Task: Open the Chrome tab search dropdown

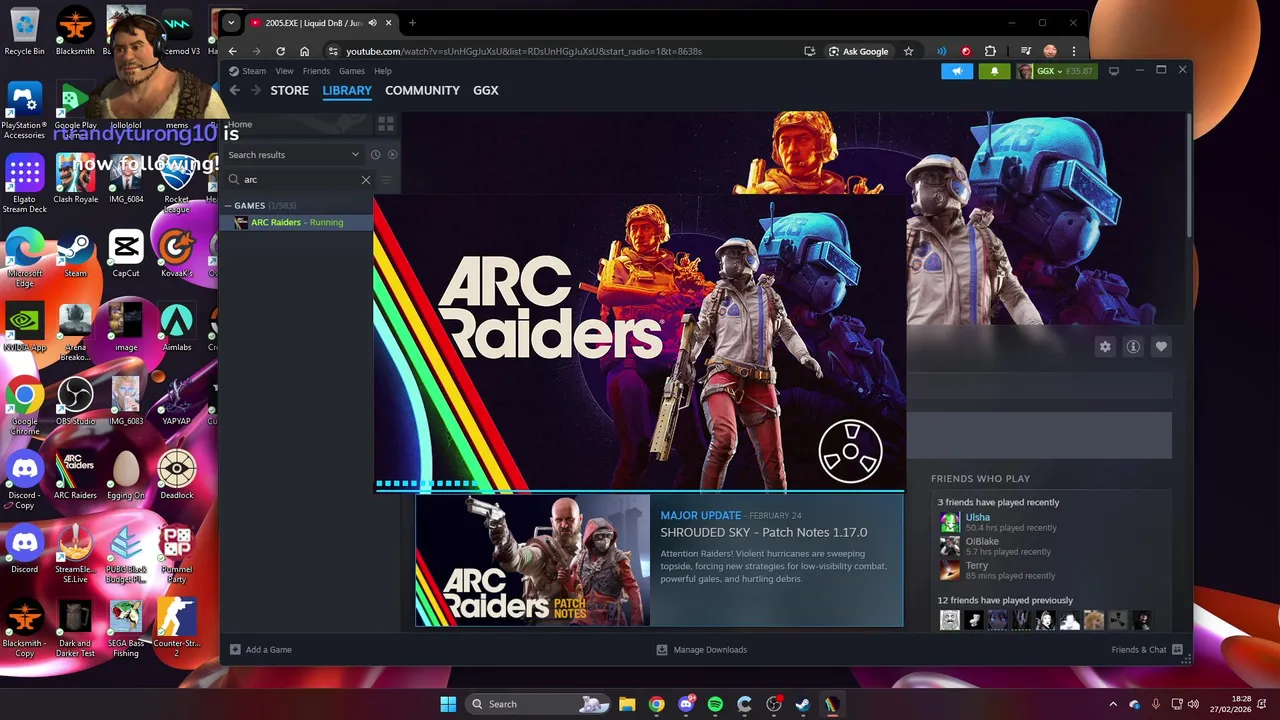Action: coord(231,23)
